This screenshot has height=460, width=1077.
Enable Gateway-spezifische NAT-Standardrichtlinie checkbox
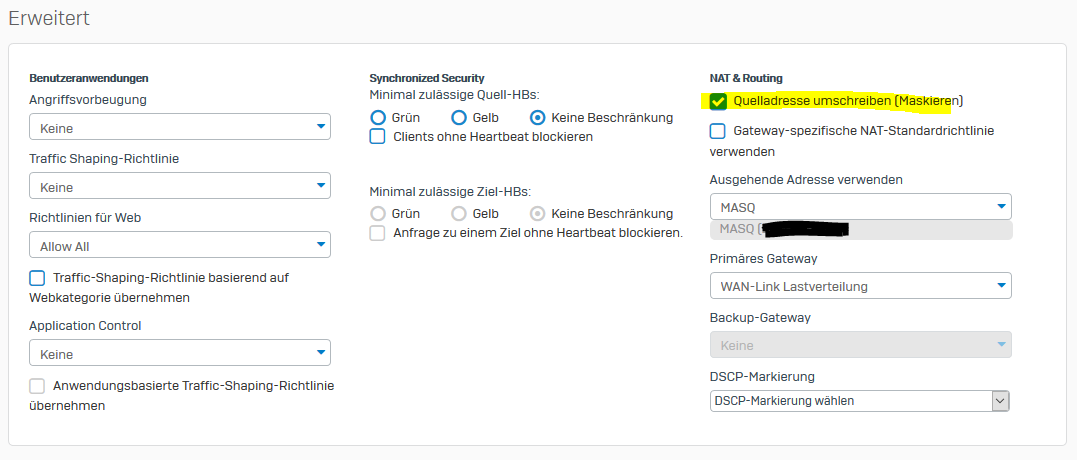(x=718, y=131)
